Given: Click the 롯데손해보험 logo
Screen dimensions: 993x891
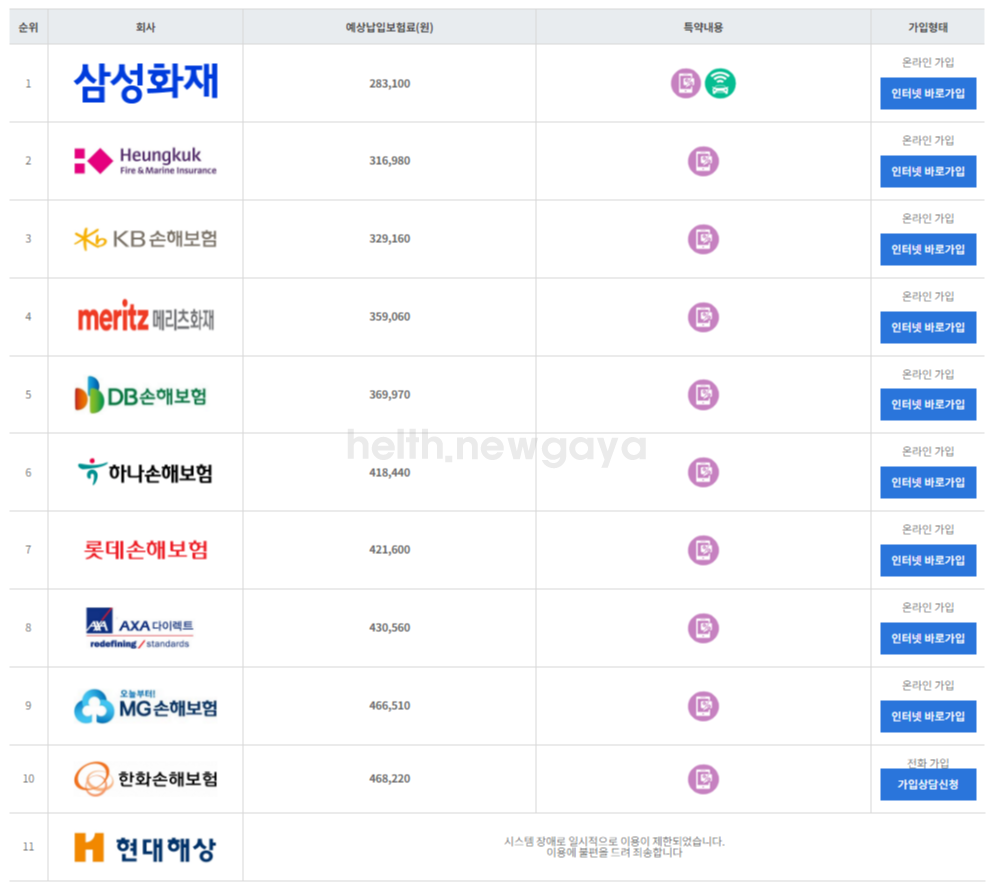Looking at the screenshot, I should click(146, 550).
